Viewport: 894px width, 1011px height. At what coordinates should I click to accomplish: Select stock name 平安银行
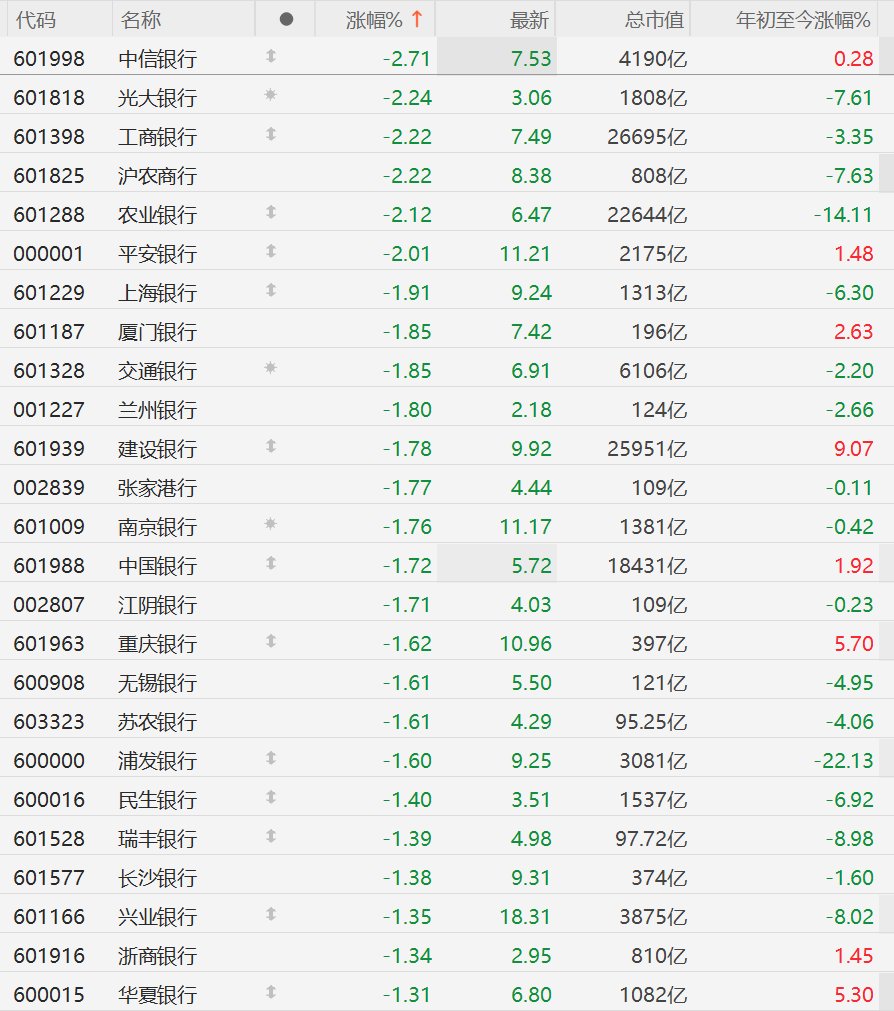click(x=157, y=254)
